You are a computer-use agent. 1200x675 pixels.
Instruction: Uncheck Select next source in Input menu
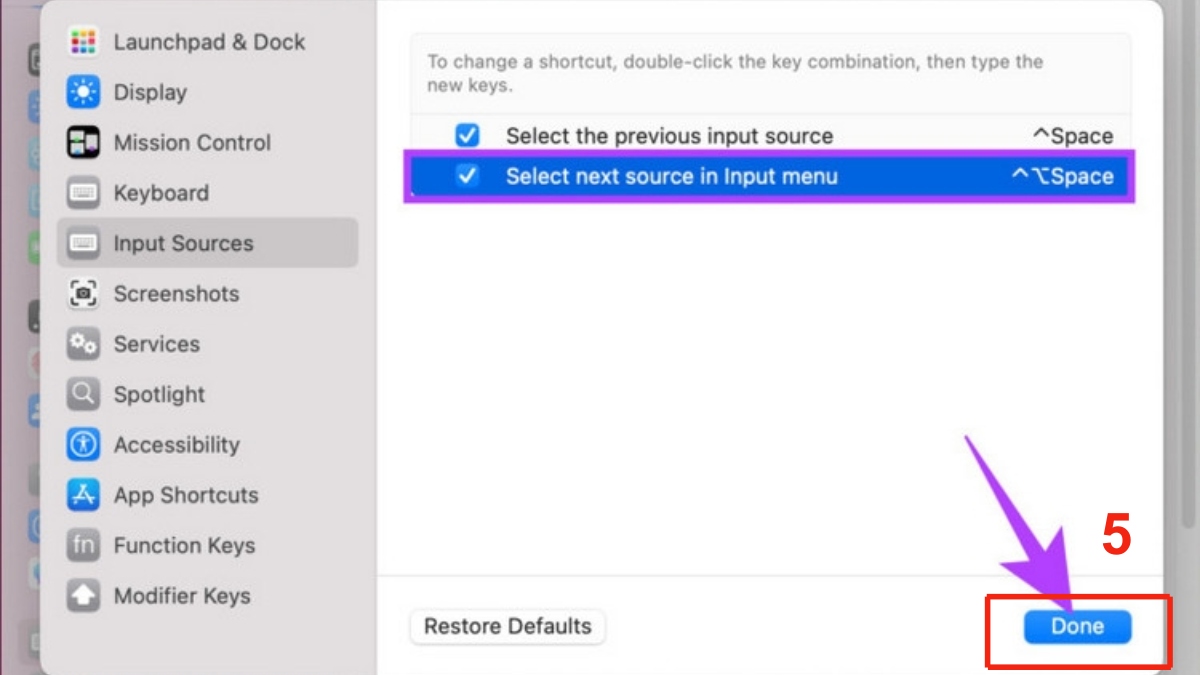tap(467, 176)
